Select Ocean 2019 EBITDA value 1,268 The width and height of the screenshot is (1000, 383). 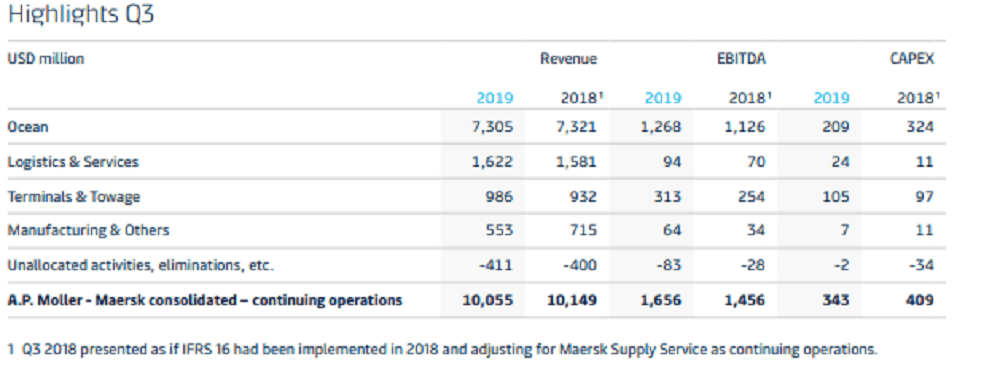click(x=661, y=127)
